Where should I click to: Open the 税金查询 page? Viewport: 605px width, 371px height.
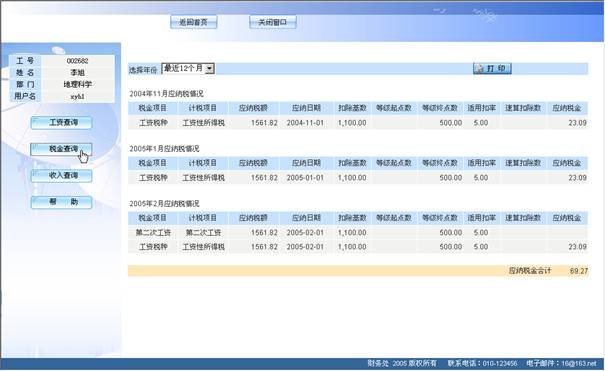tap(61, 149)
